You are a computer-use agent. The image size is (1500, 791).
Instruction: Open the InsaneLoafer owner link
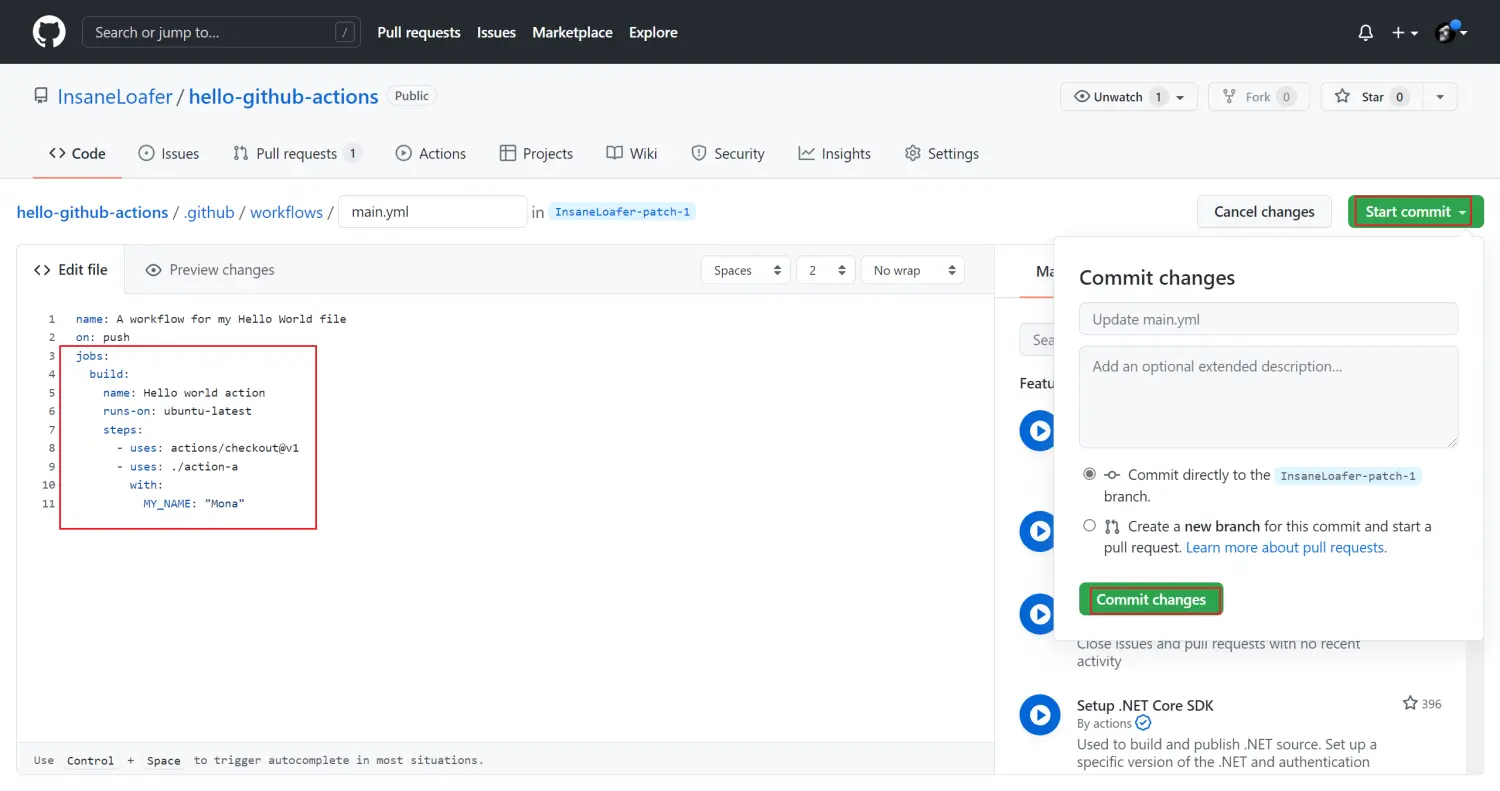[115, 97]
